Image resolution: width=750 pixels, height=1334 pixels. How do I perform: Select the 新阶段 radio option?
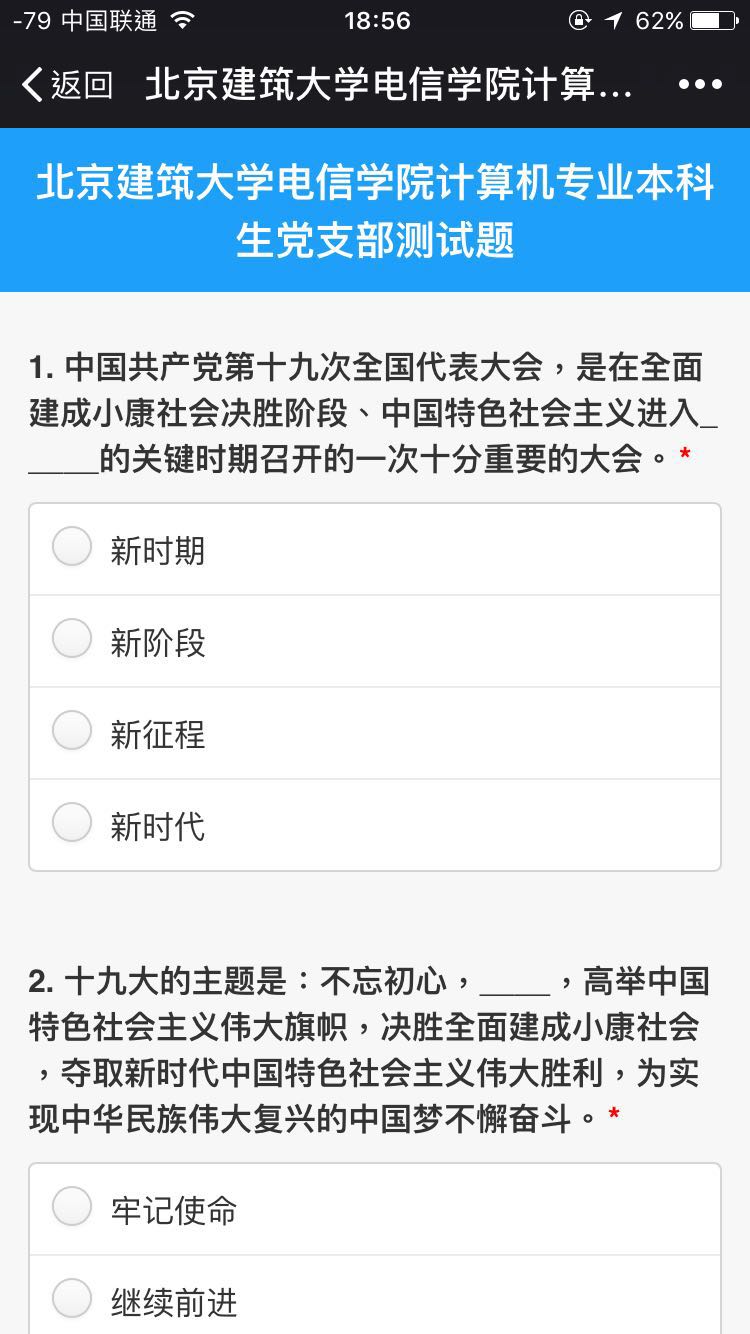72,640
